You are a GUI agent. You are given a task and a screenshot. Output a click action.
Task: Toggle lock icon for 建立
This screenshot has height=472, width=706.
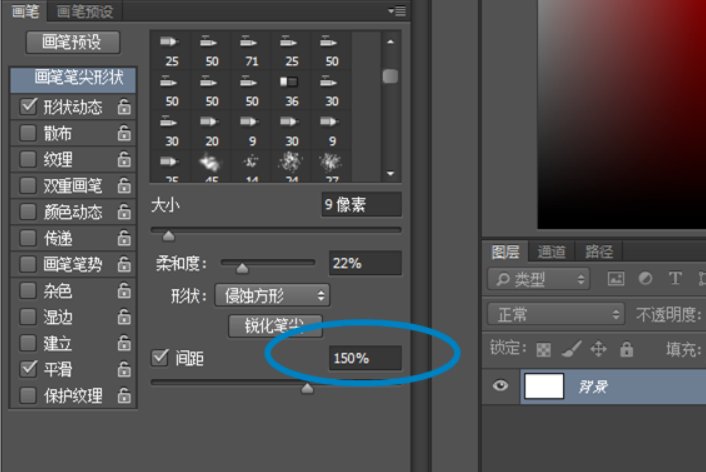click(124, 343)
